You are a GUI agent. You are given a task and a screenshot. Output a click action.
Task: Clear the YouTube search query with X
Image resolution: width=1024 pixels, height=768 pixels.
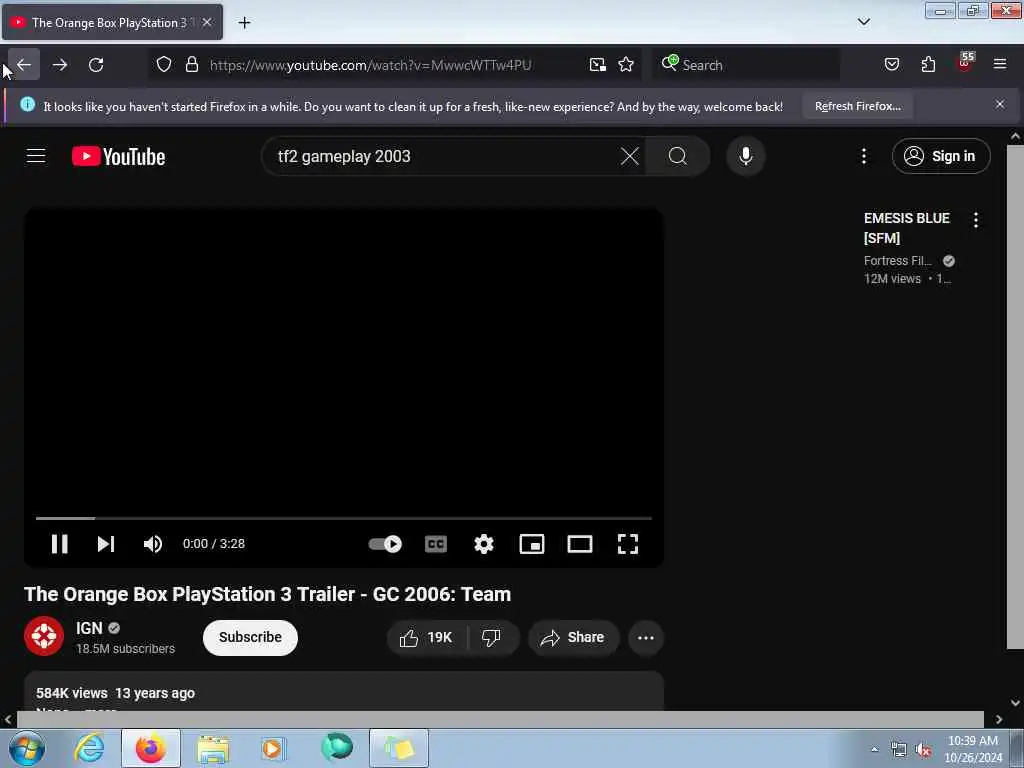tap(630, 156)
